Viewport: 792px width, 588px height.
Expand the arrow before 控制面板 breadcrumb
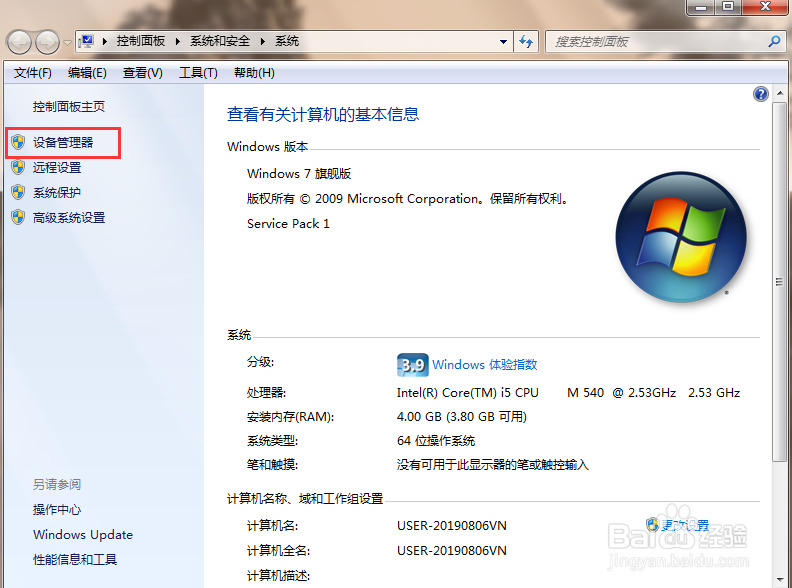click(105, 41)
